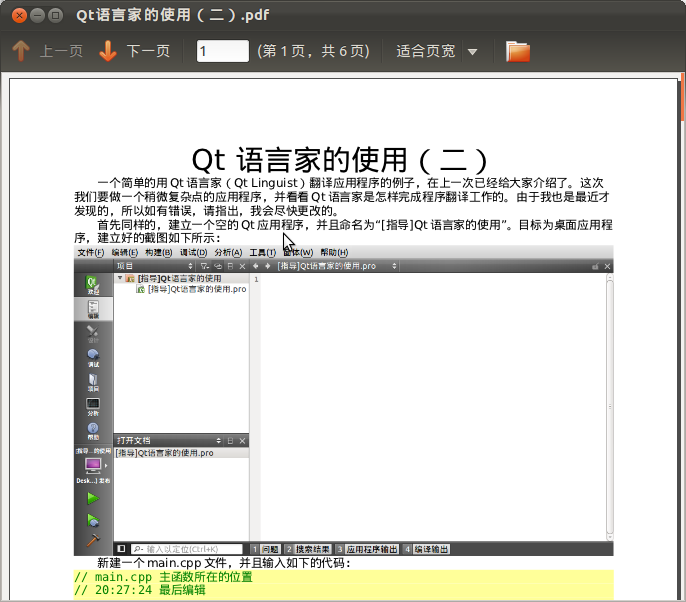Click the code comment line // main.cpp 主函数所在的位置
Image resolution: width=686 pixels, height=602 pixels.
tap(163, 577)
